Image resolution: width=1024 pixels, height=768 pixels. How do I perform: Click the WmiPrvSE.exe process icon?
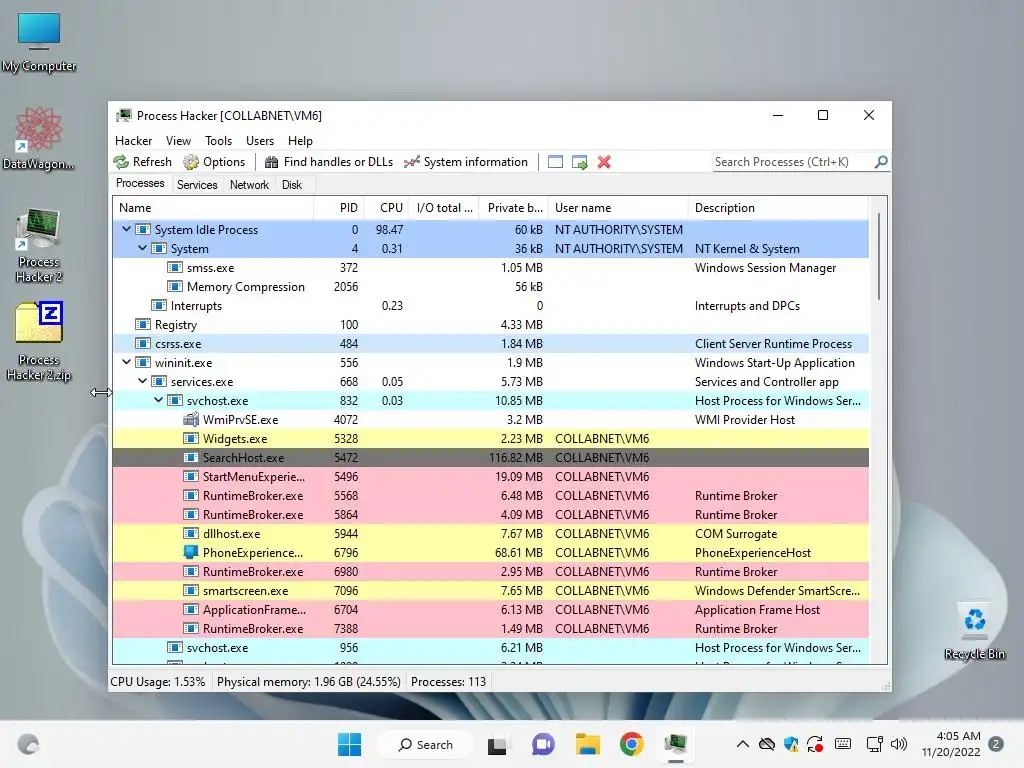pyautogui.click(x=191, y=419)
